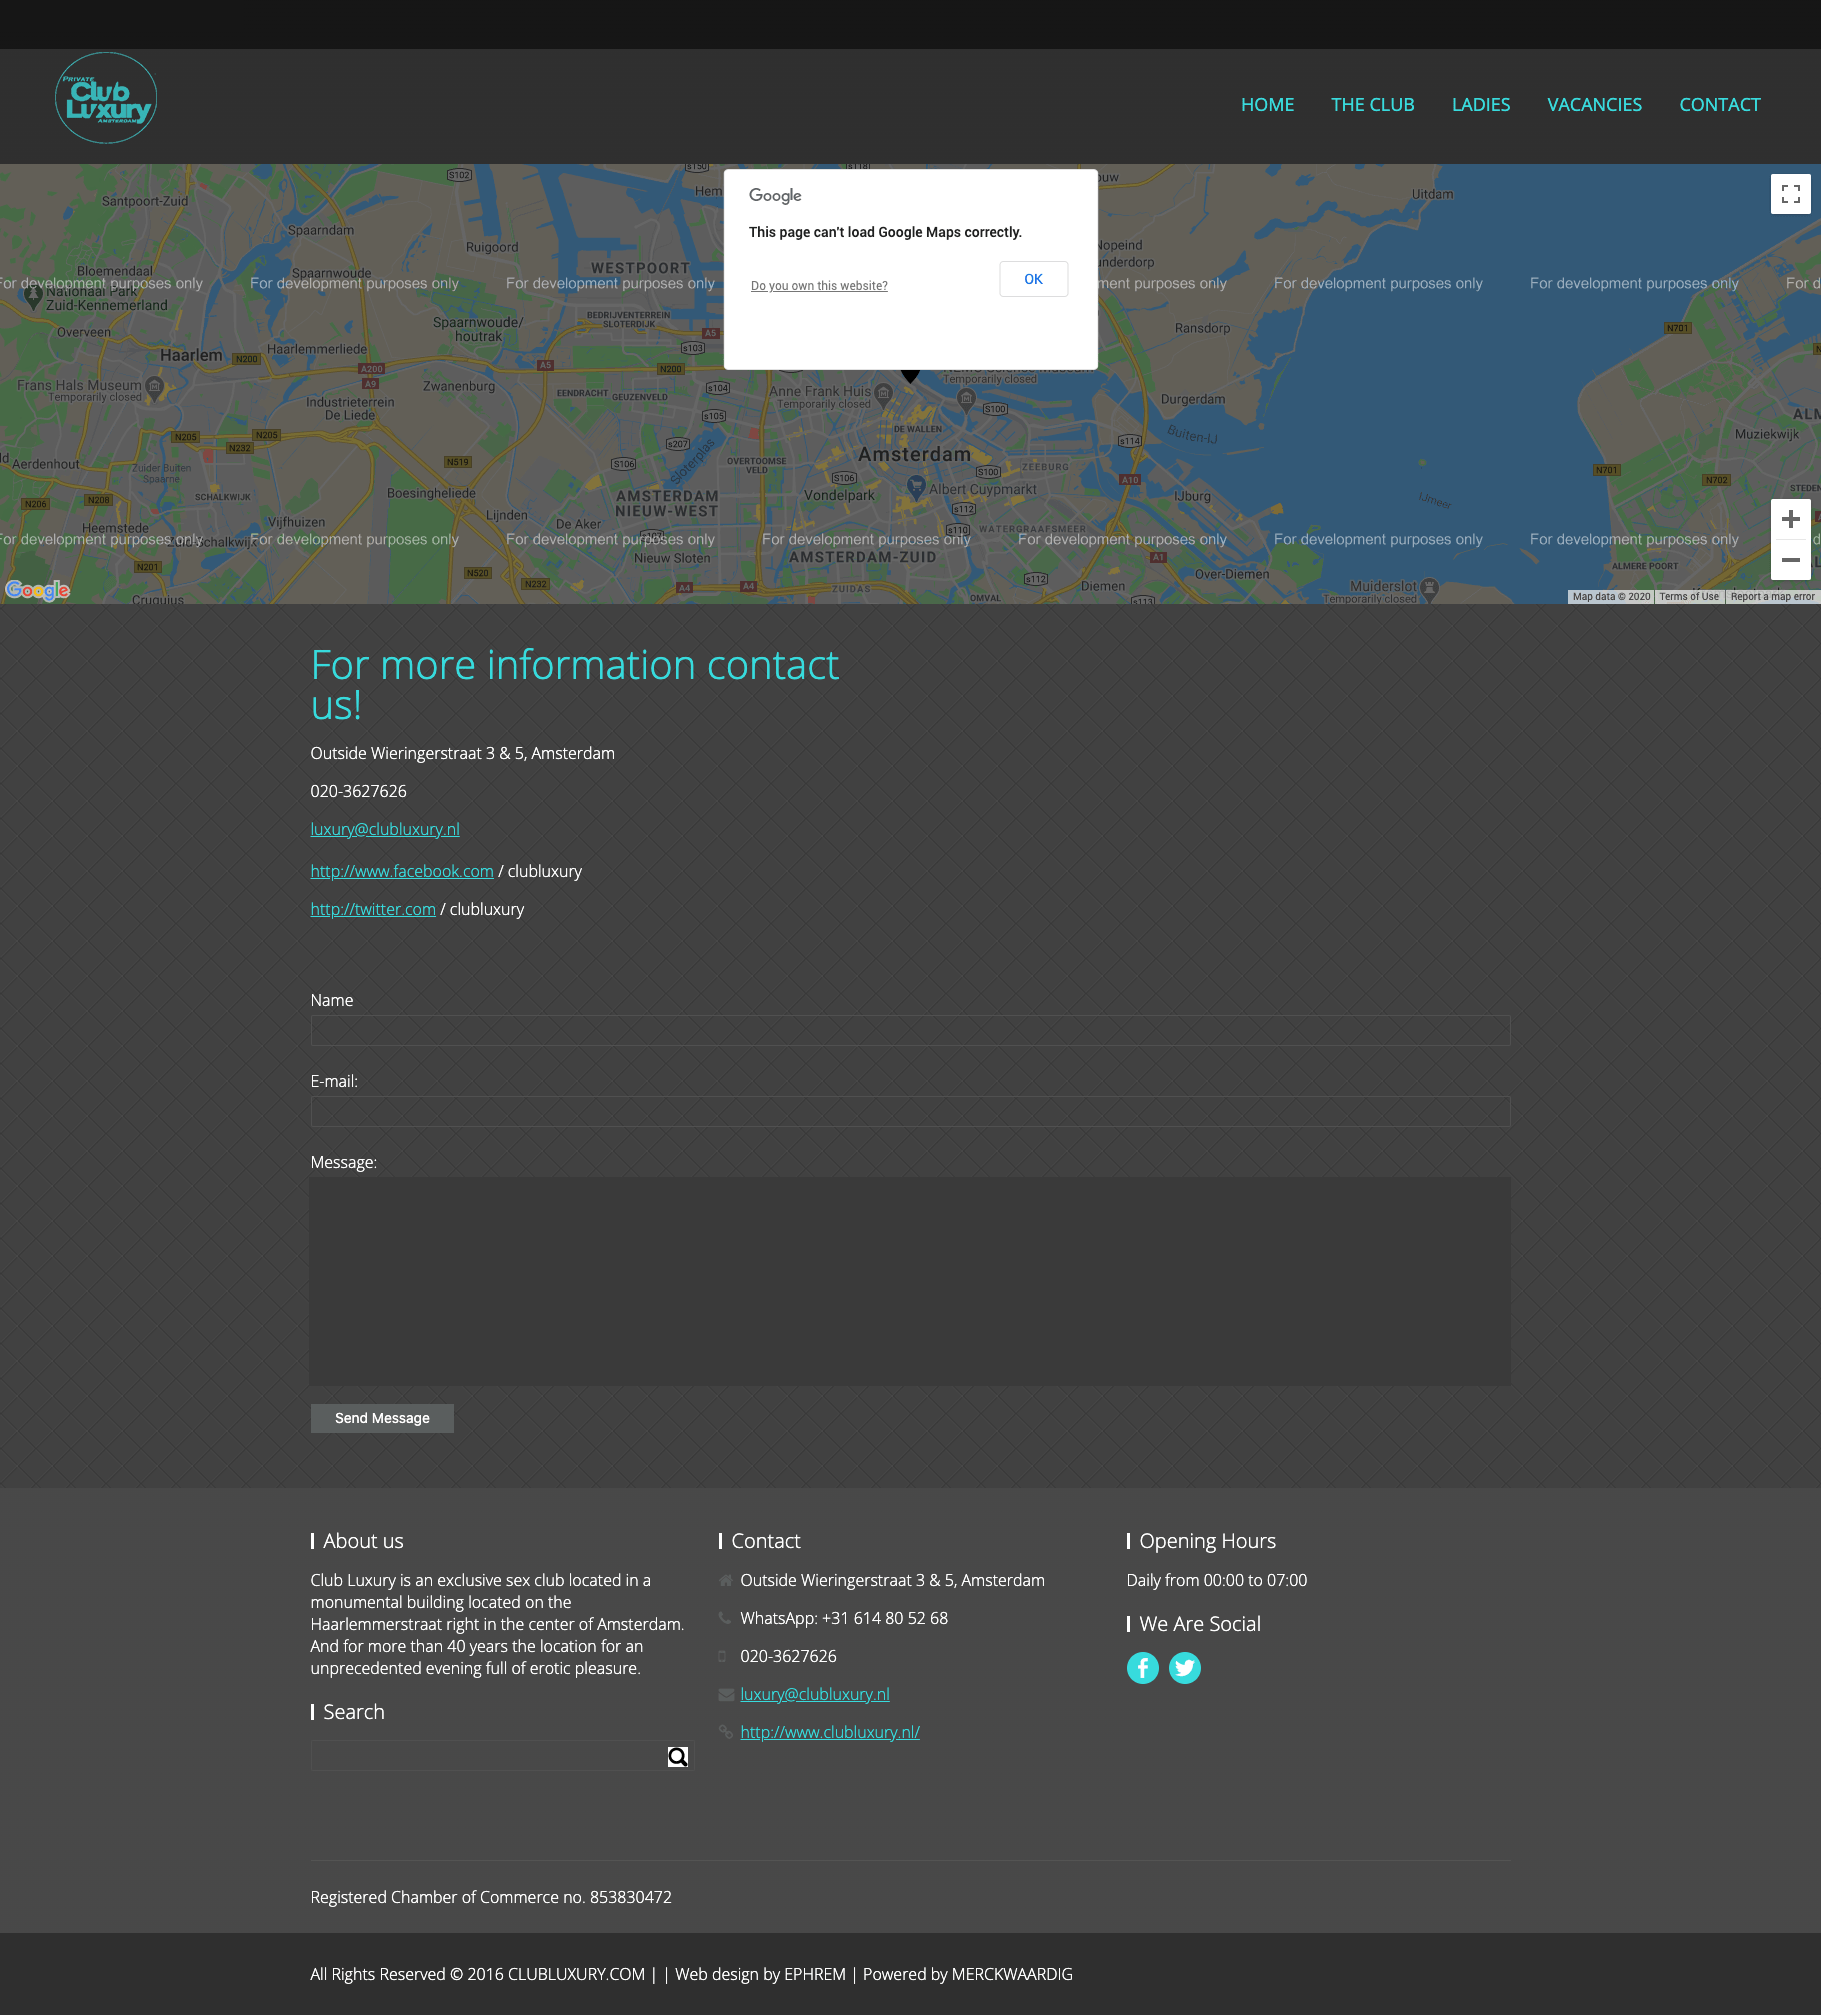Open the HOME menu item
Image resolution: width=1821 pixels, height=2015 pixels.
1267,105
